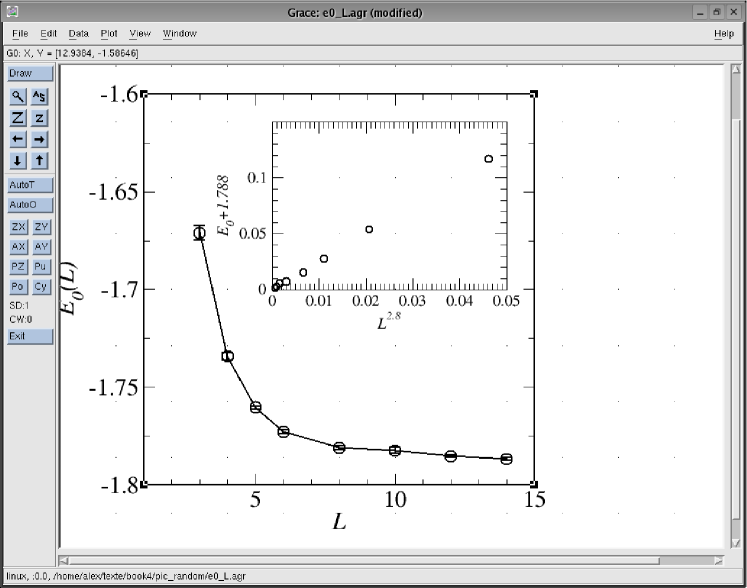
Task: Click the top-right graph selection handle
Action: tap(534, 94)
